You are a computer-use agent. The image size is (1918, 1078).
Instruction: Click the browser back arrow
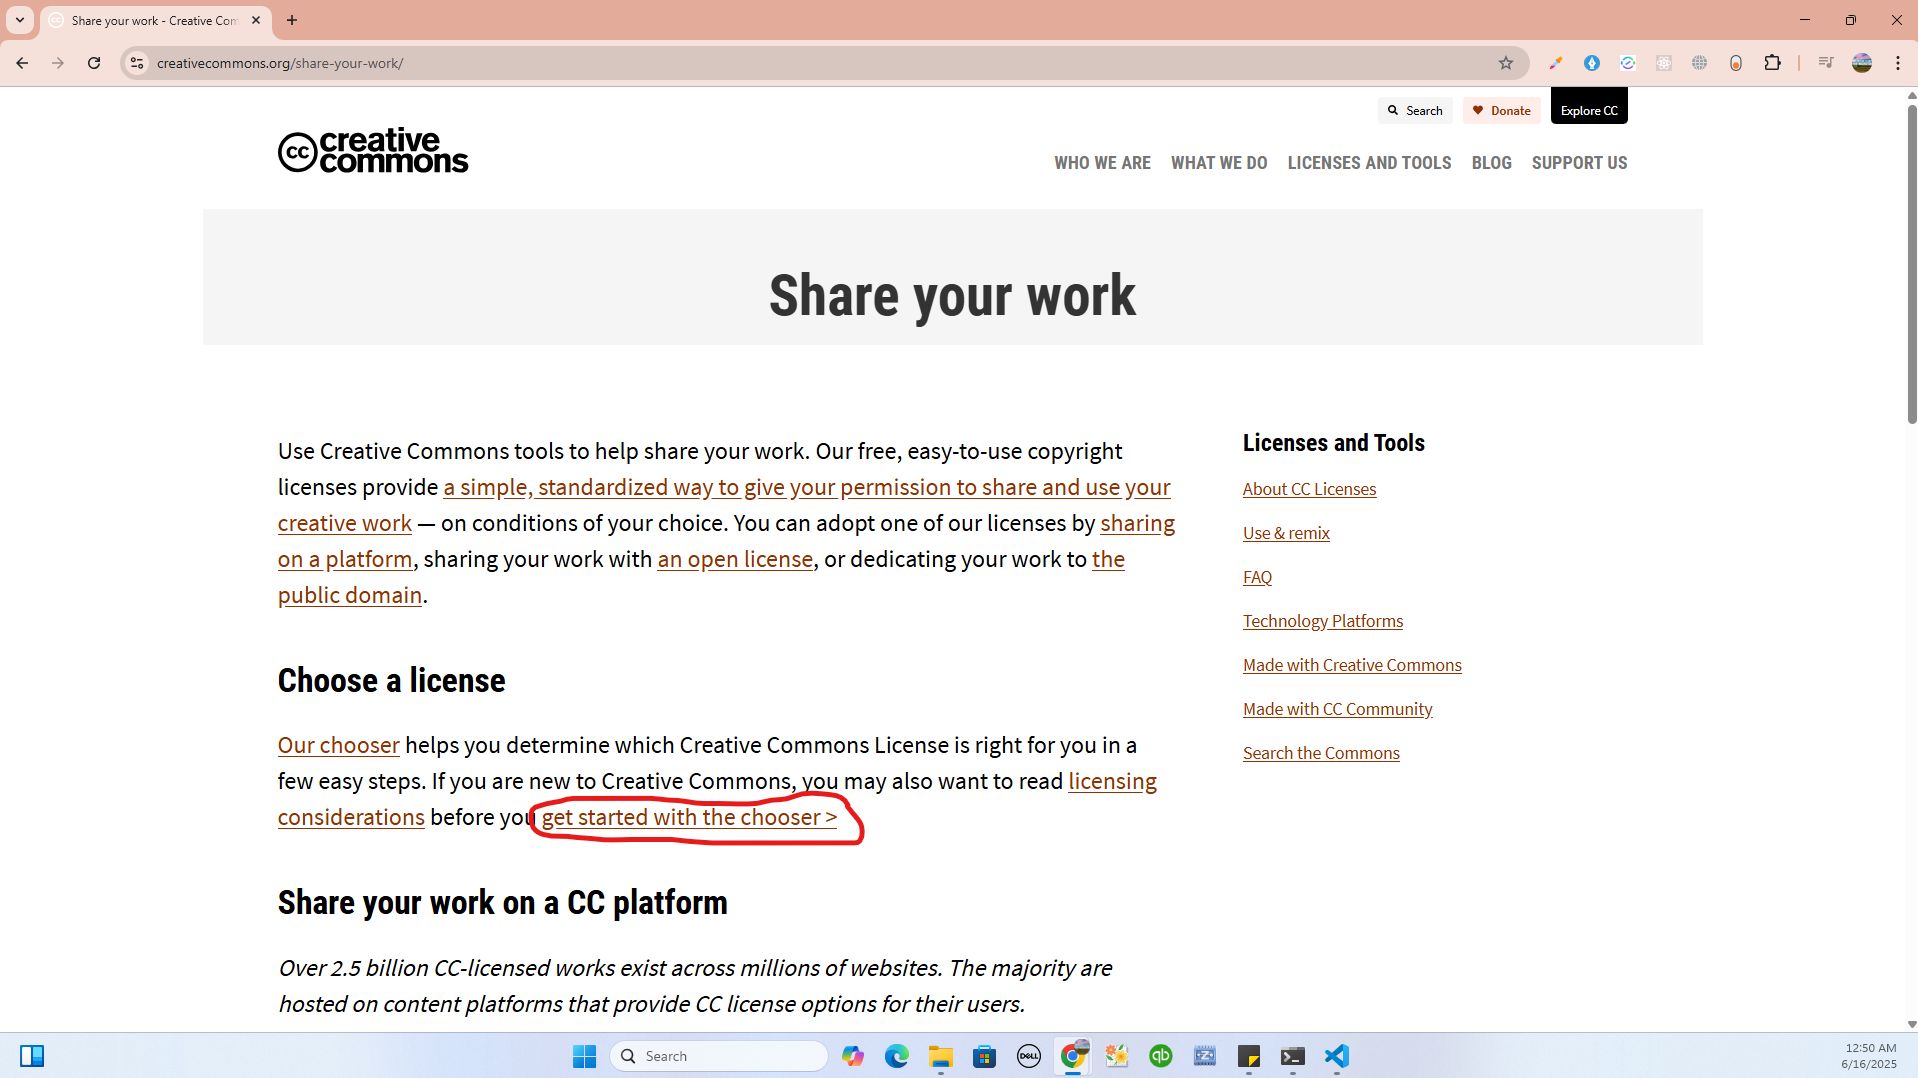tap(22, 63)
